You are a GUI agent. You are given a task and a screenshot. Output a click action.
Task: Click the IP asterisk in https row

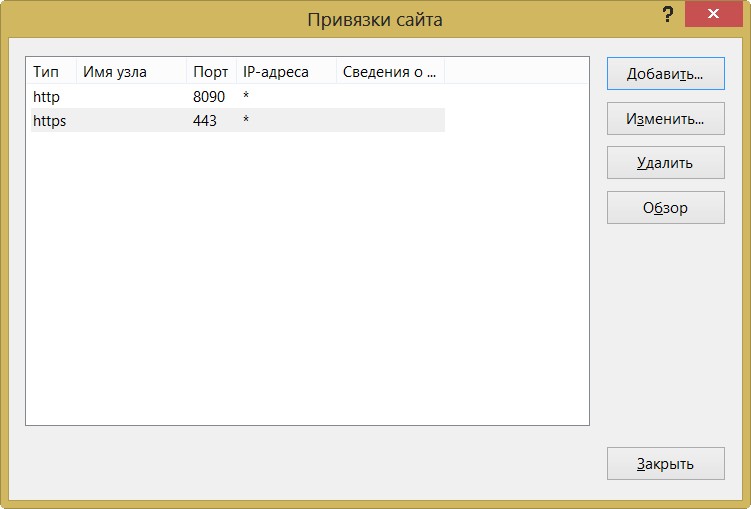coord(246,119)
